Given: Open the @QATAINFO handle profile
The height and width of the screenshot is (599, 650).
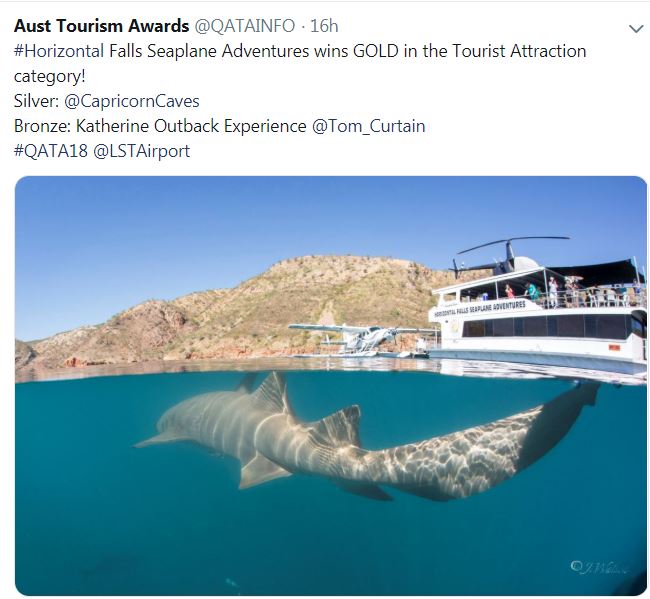Looking at the screenshot, I should click(245, 26).
